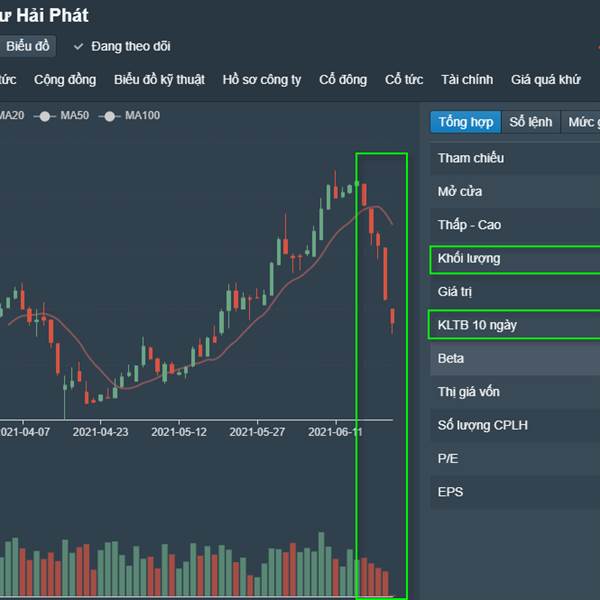This screenshot has width=600, height=600.
Task: Toggle the MA50 legend marker
Action: [x=45, y=116]
